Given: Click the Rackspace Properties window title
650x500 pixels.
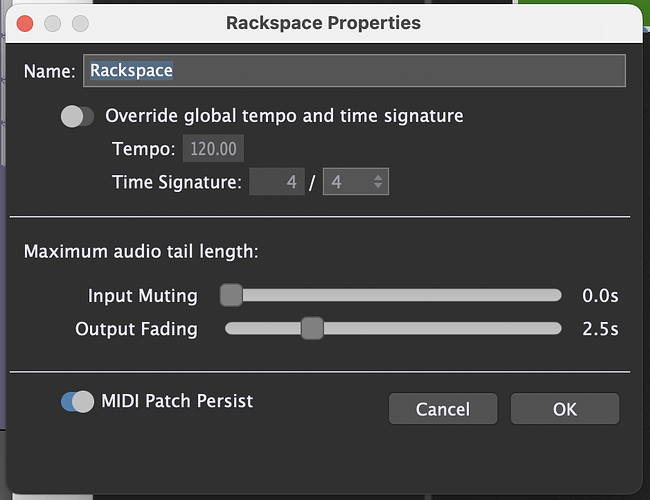Looking at the screenshot, I should tap(323, 23).
